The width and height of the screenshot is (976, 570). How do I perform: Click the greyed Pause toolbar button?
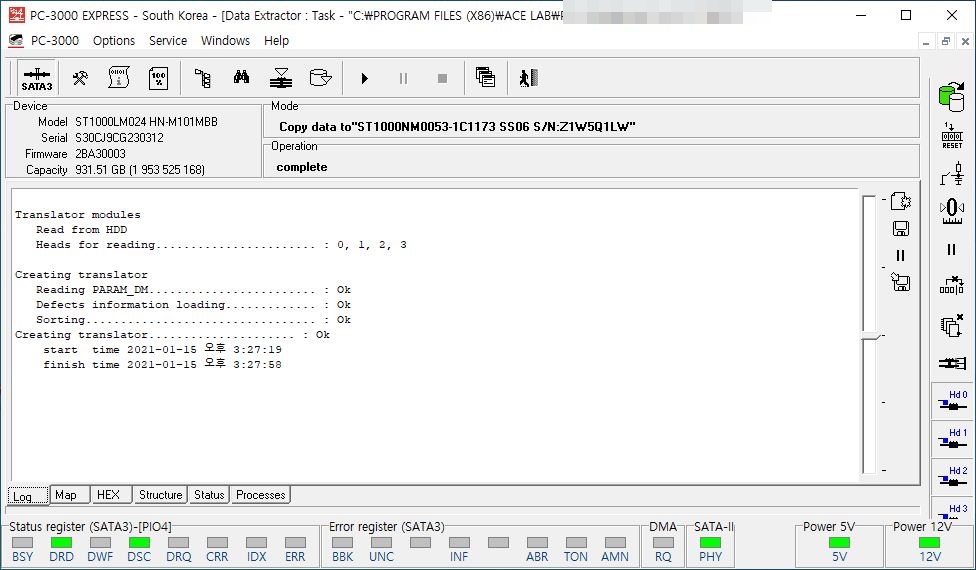(x=403, y=78)
